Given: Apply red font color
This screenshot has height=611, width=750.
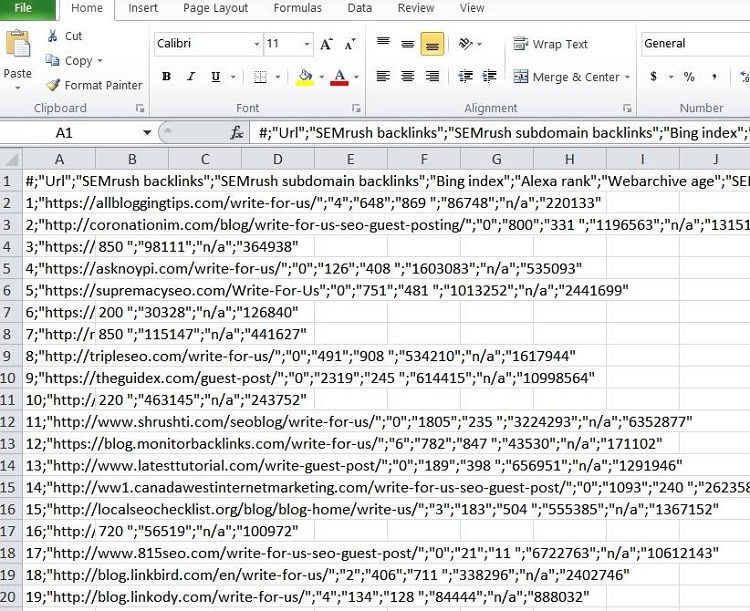Looking at the screenshot, I should pos(339,77).
